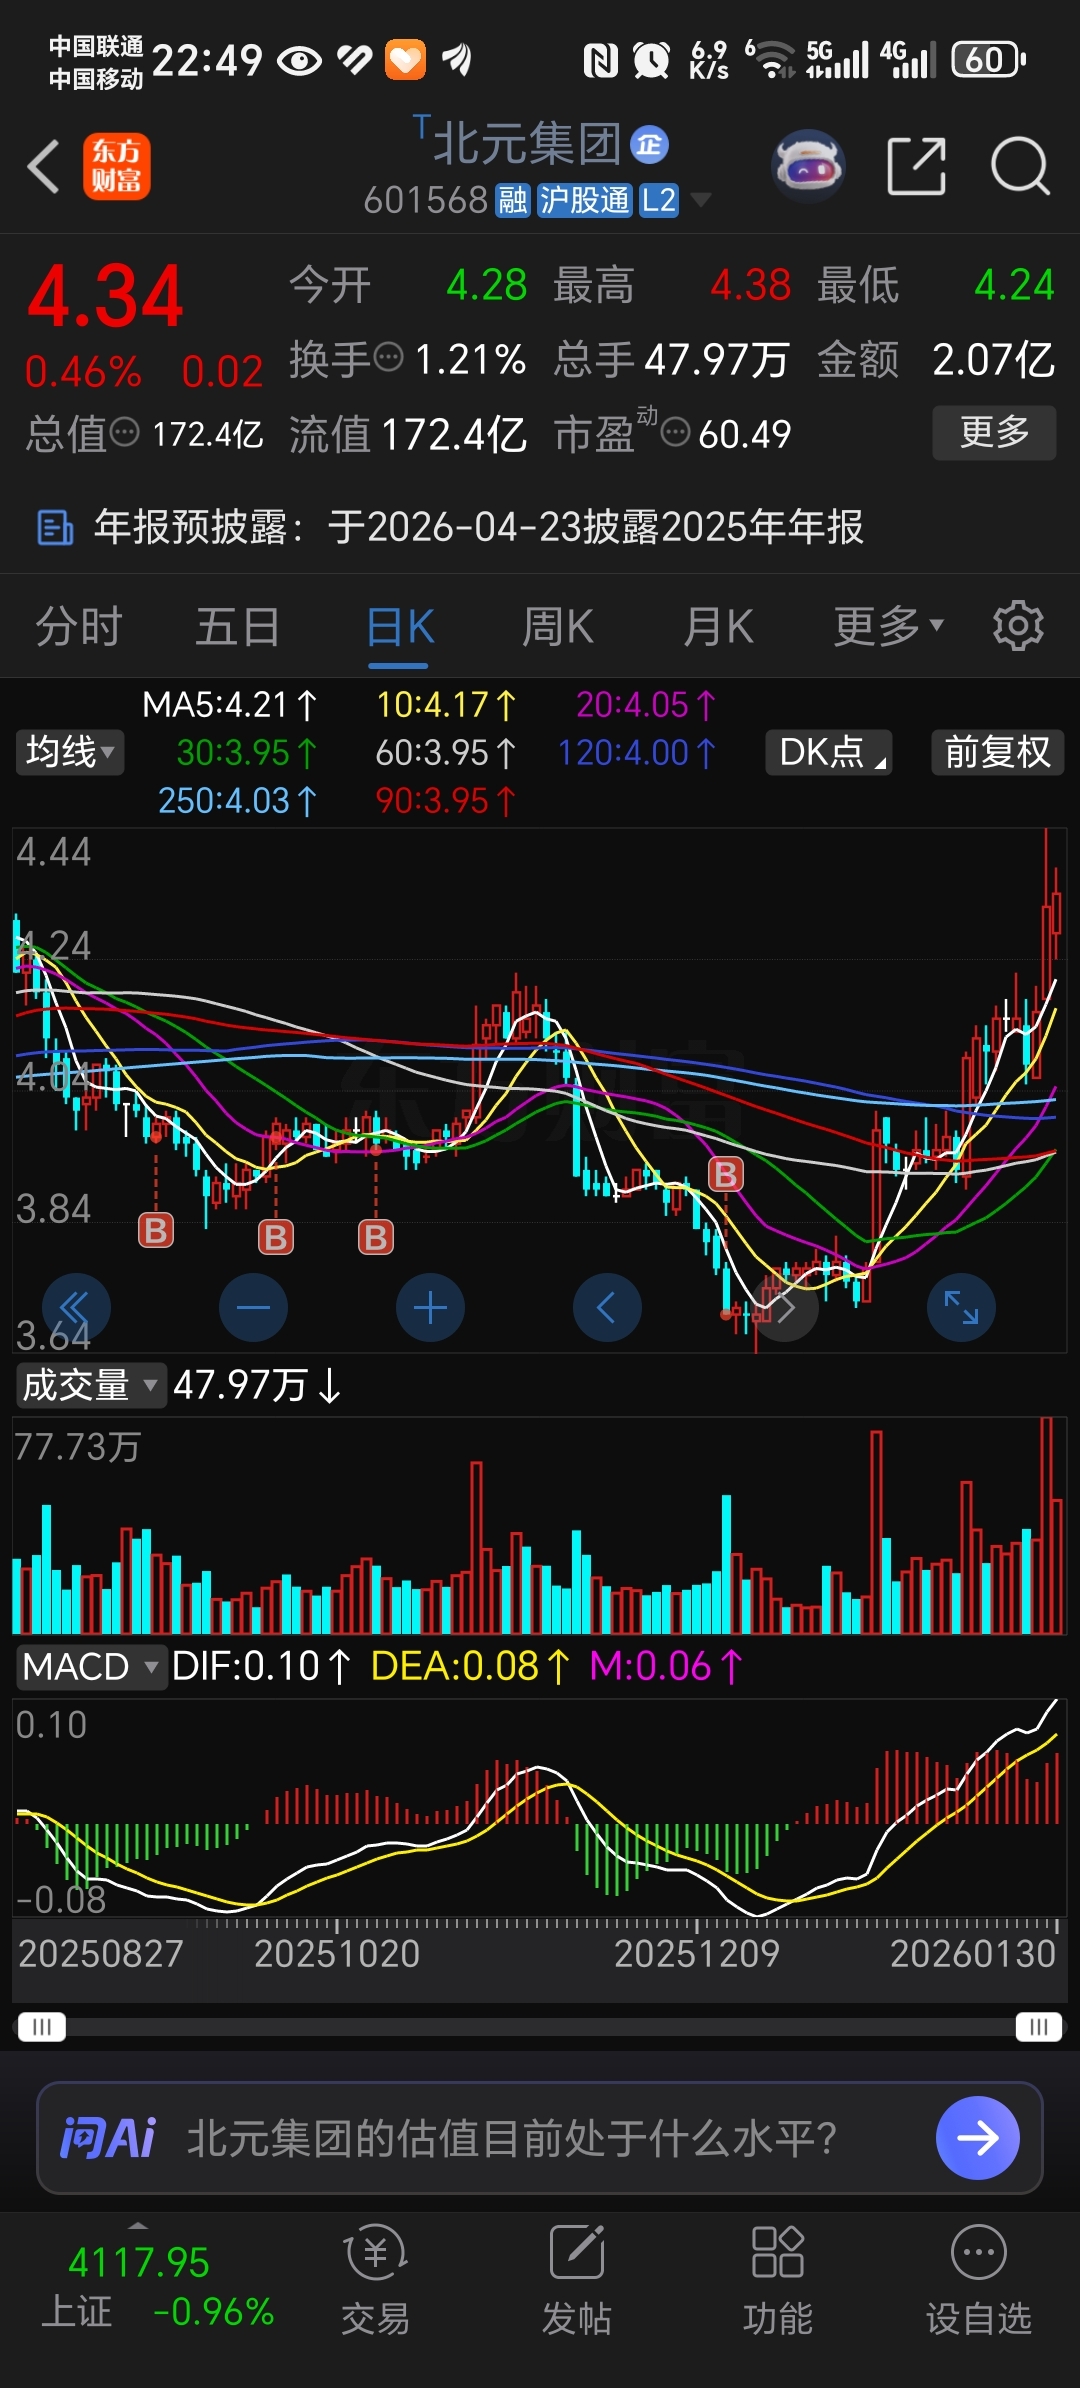Image resolution: width=1080 pixels, height=2388 pixels.
Task: Tap the NFC status icon
Action: (x=601, y=61)
